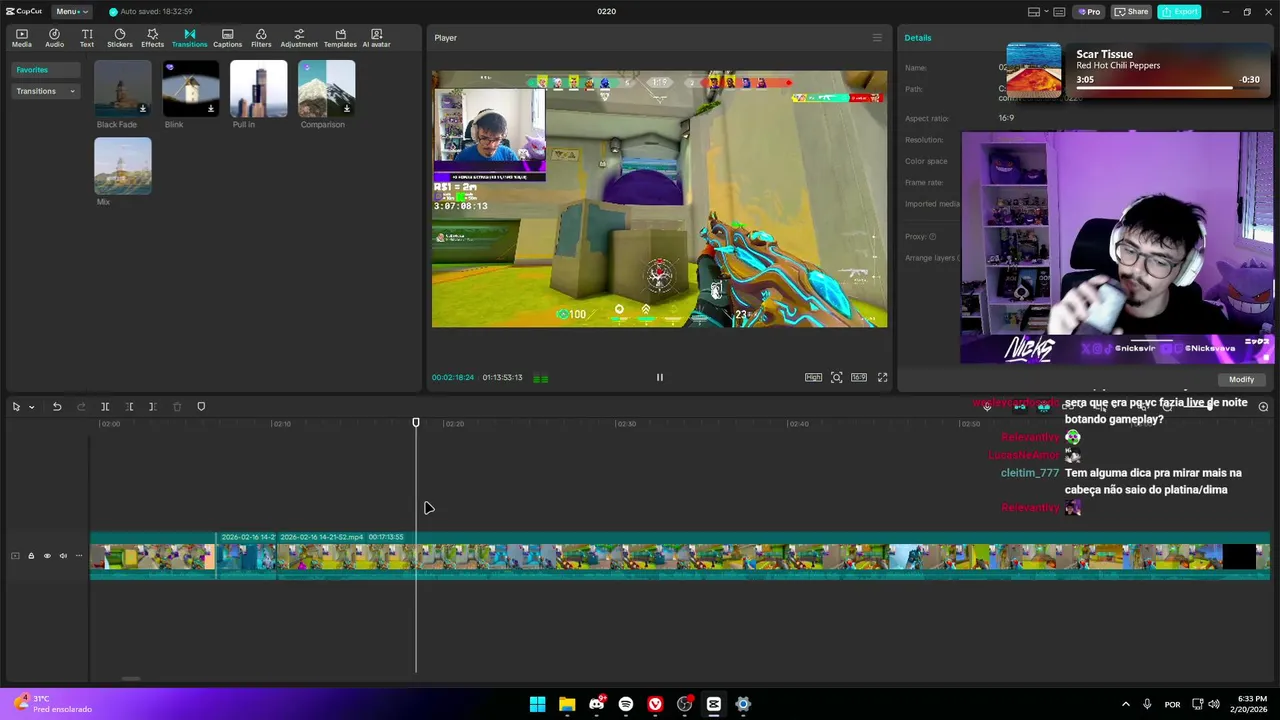
Task: Lock the main video track
Action: coord(31,556)
